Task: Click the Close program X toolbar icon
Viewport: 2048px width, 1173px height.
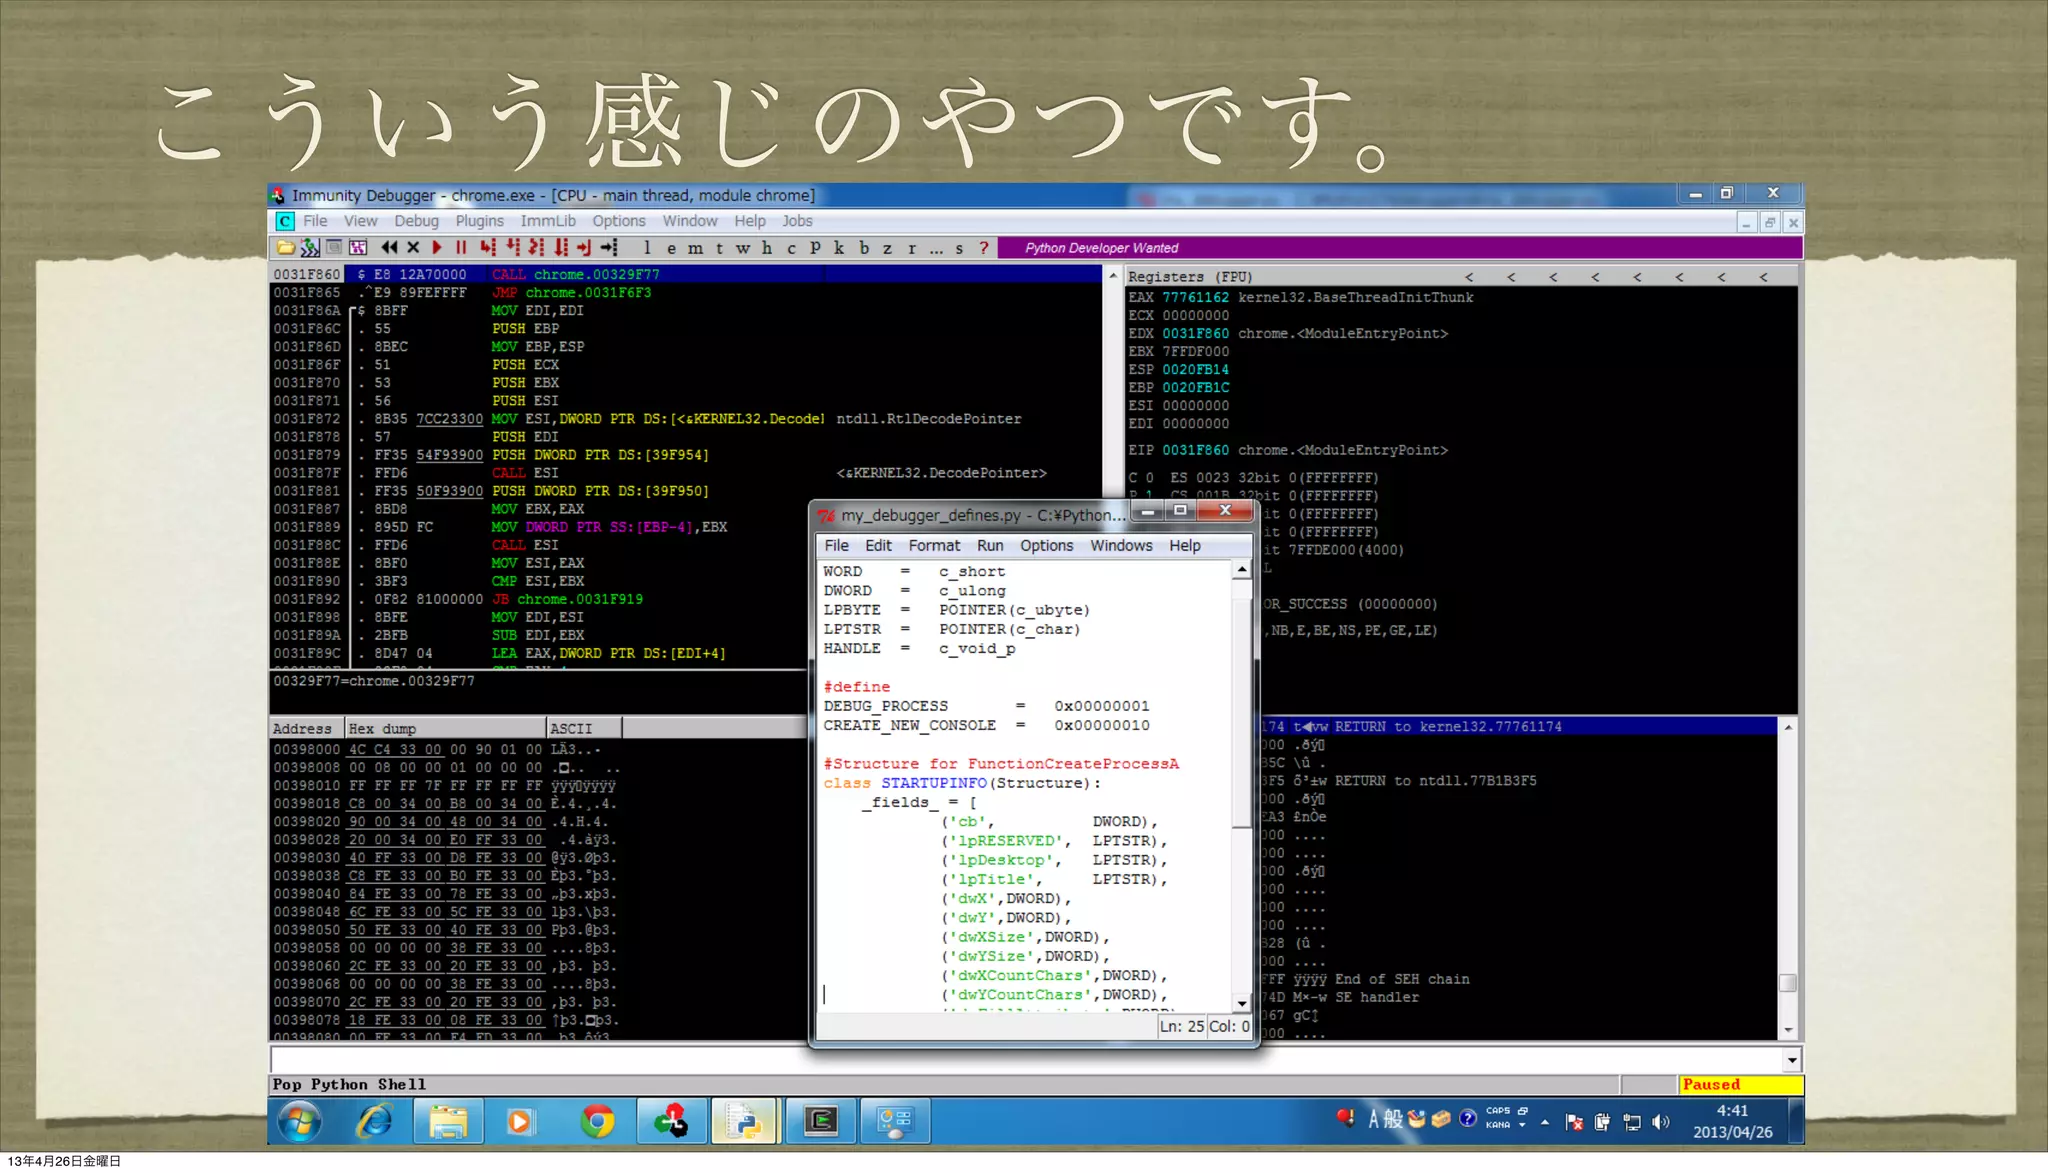Action: 413,248
